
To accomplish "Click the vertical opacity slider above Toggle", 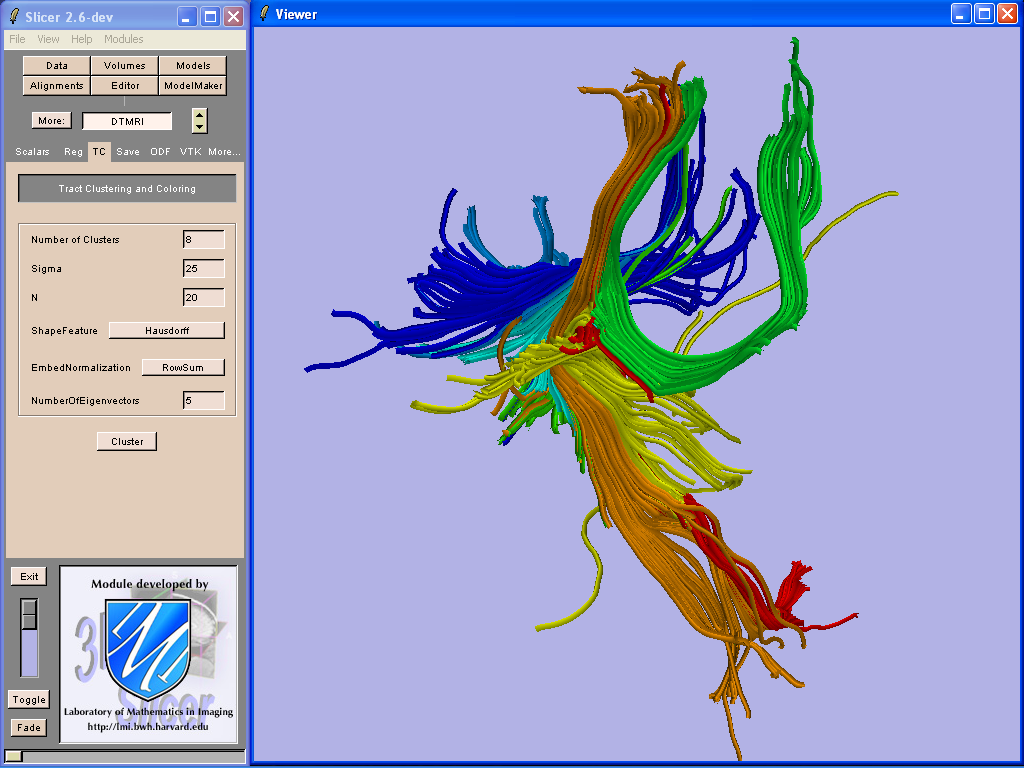I will point(30,637).
